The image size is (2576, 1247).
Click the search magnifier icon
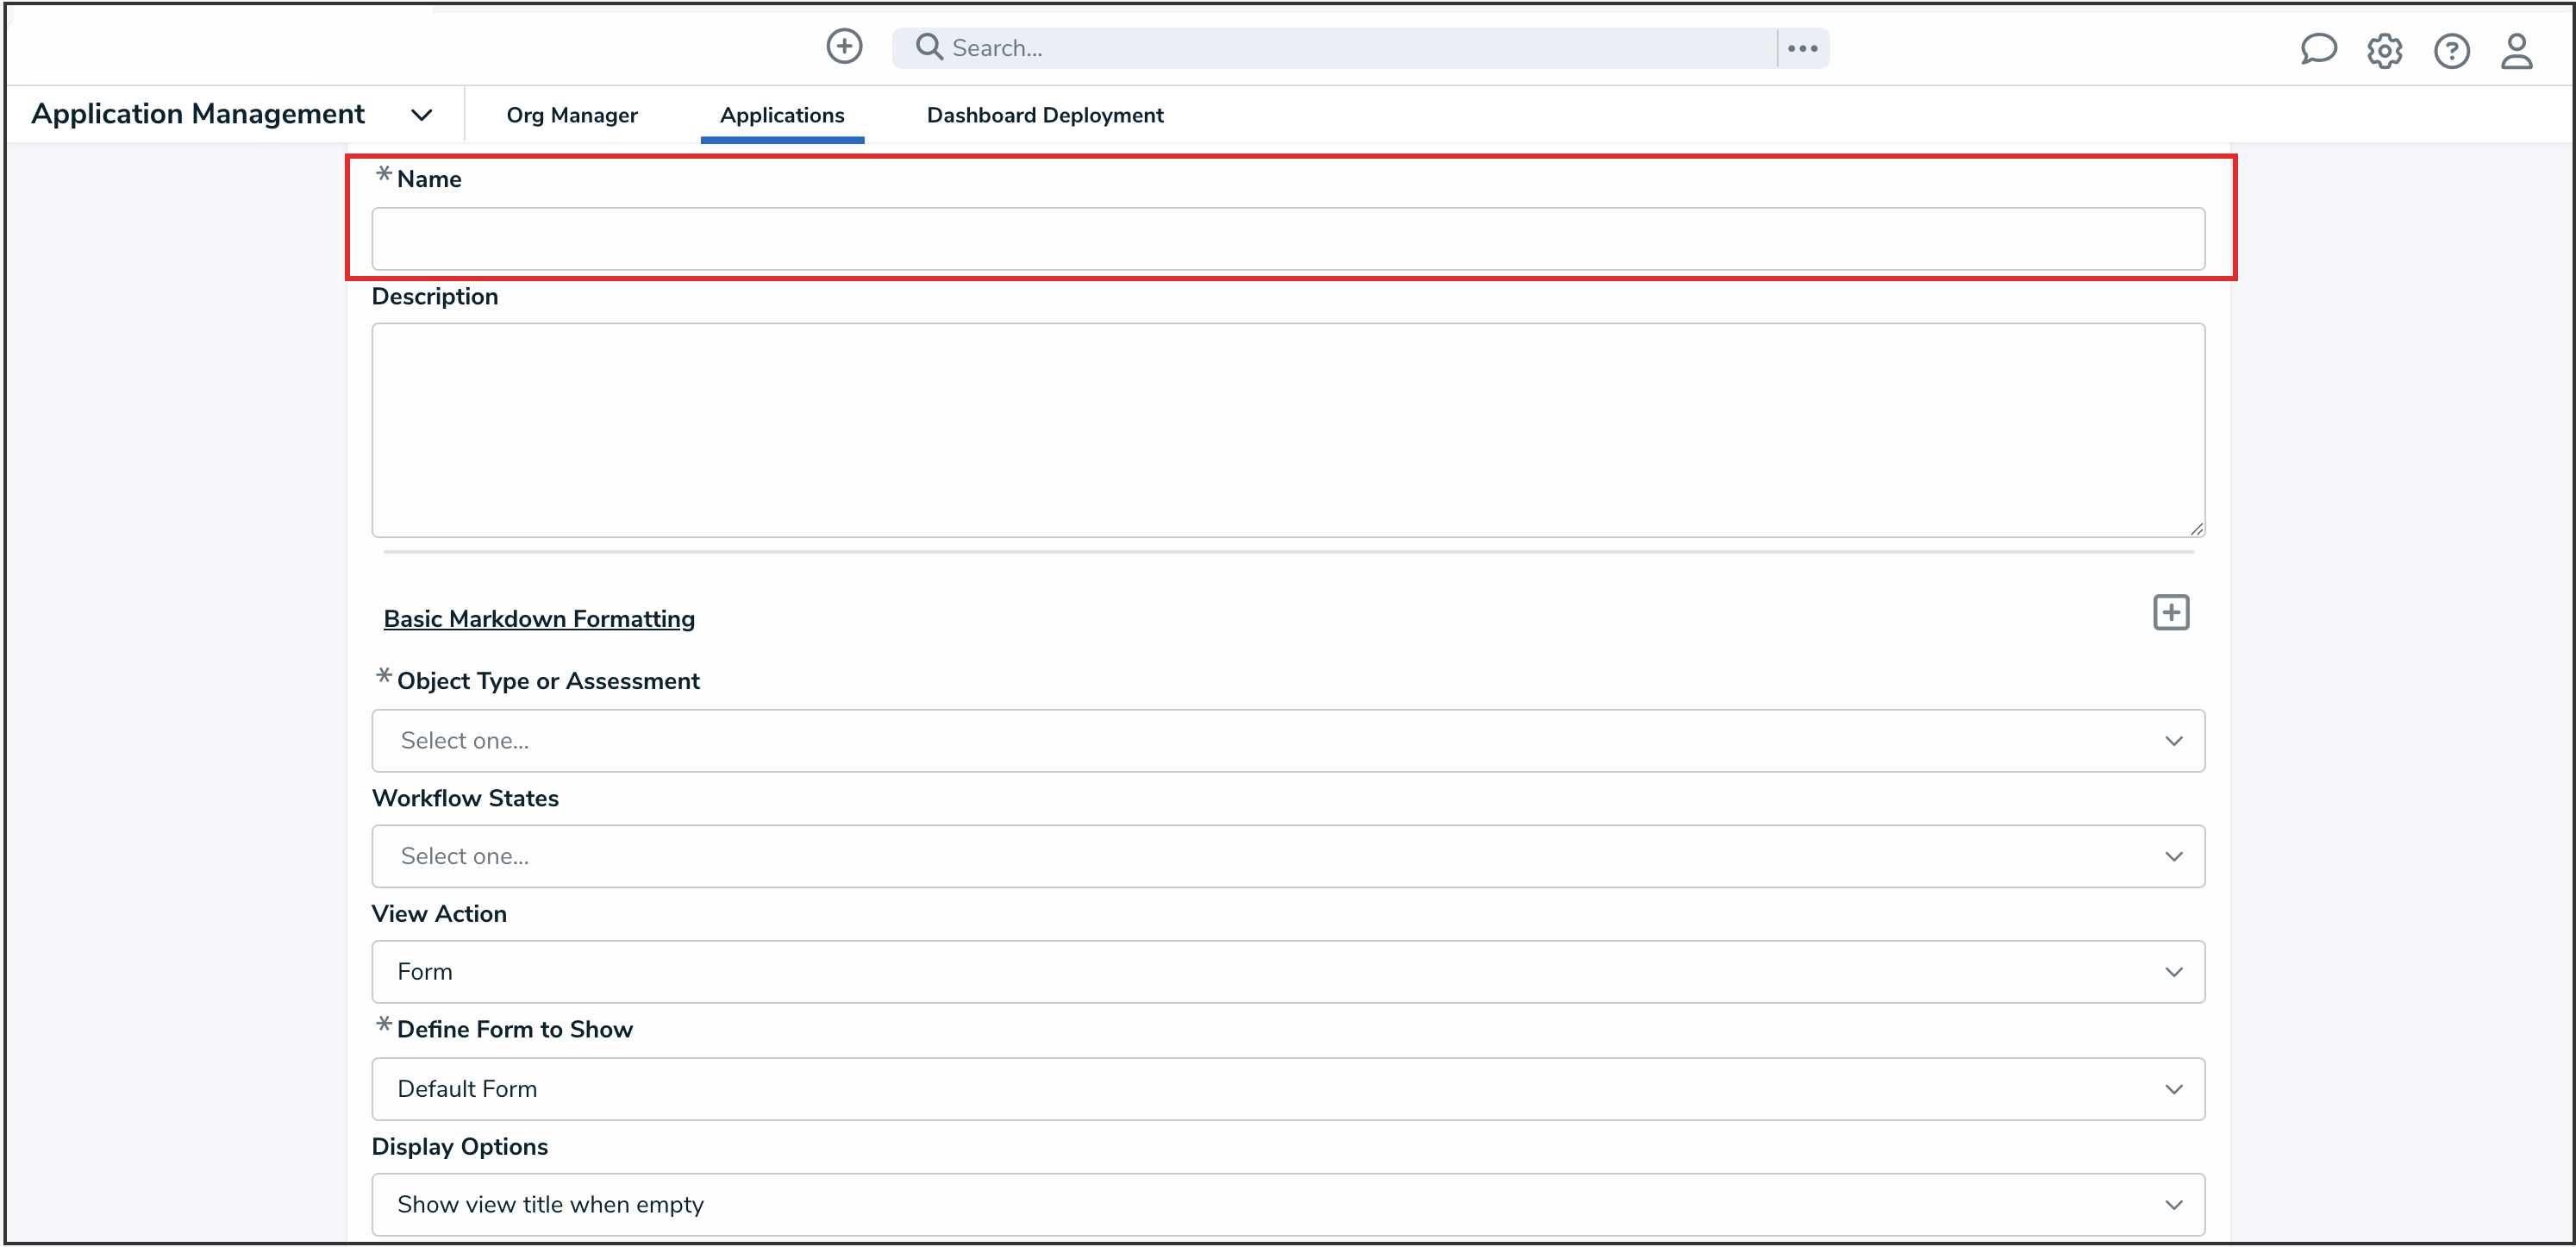[x=929, y=47]
